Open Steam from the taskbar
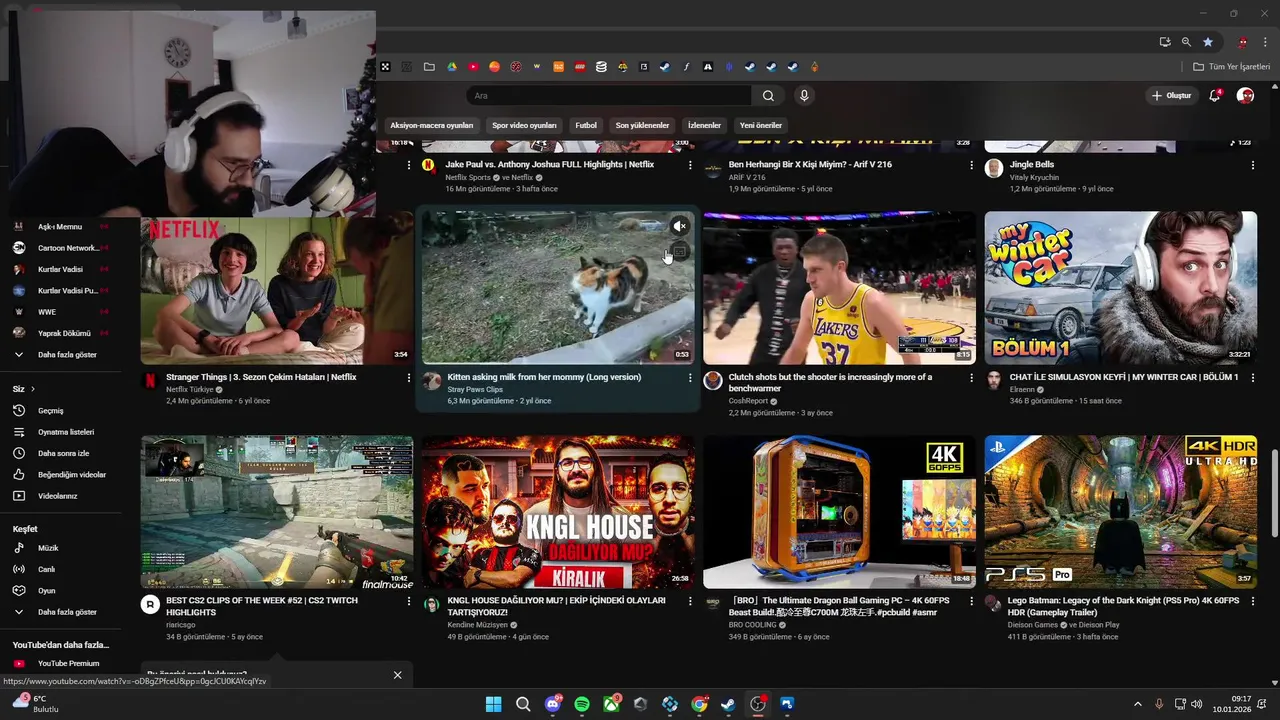Image resolution: width=1280 pixels, height=720 pixels. 728,704
